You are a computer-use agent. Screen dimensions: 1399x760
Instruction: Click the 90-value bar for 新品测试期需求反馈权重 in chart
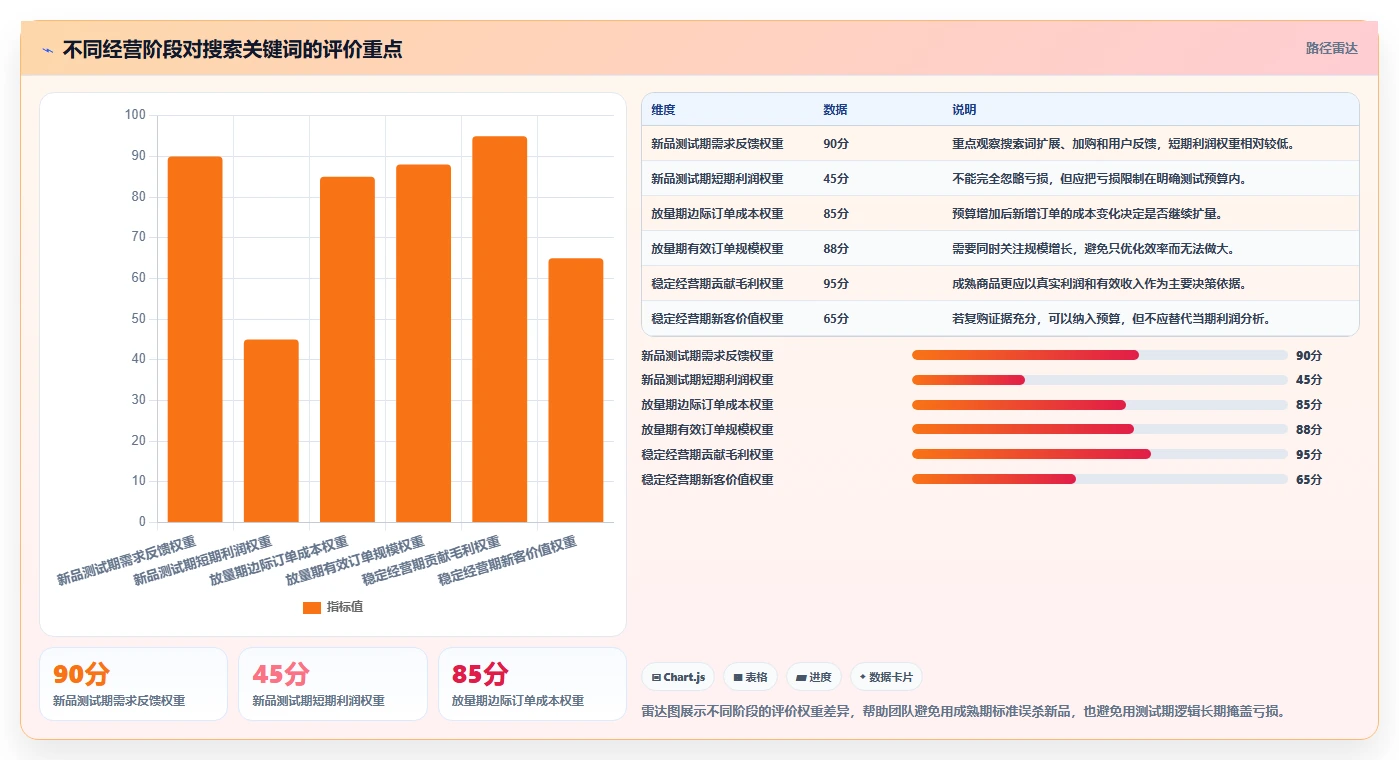pyautogui.click(x=195, y=339)
